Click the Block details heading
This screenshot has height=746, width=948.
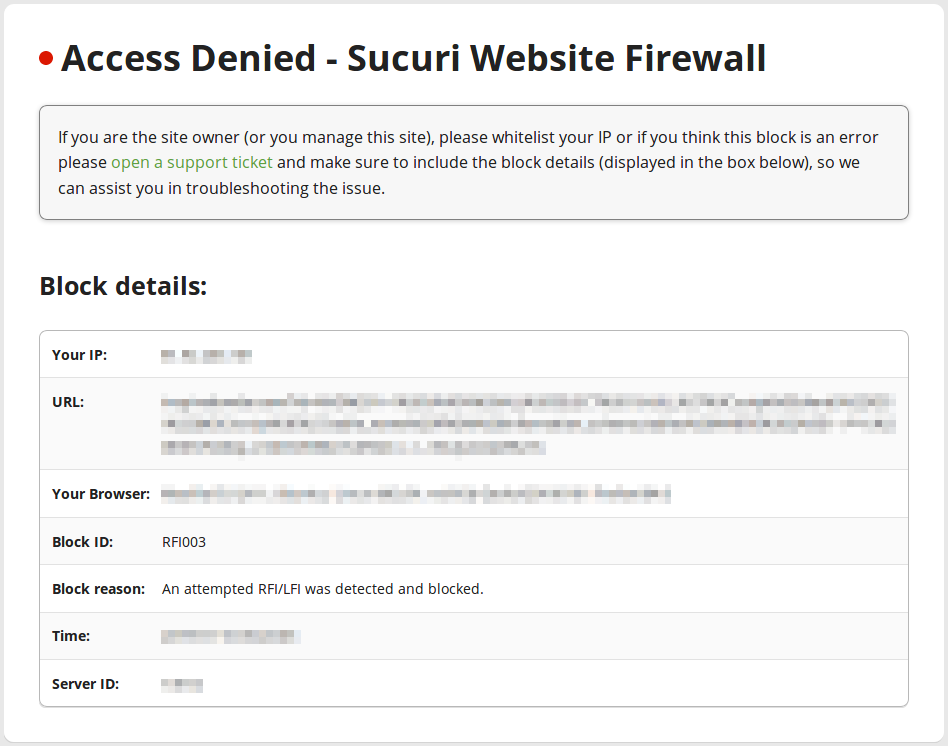123,286
